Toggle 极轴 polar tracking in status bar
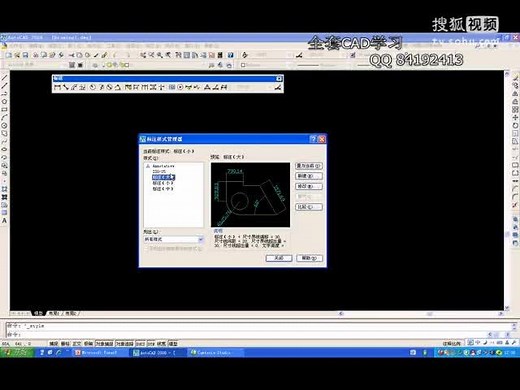This screenshot has height=390, width=520. click(88, 343)
